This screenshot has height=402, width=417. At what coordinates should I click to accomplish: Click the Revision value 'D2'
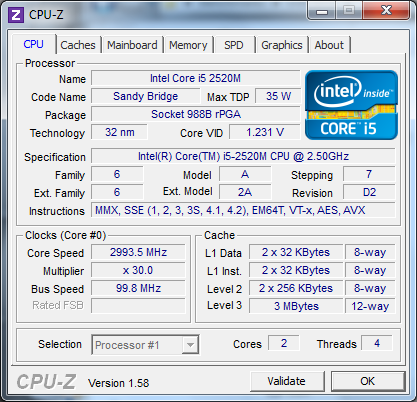pyautogui.click(x=369, y=192)
